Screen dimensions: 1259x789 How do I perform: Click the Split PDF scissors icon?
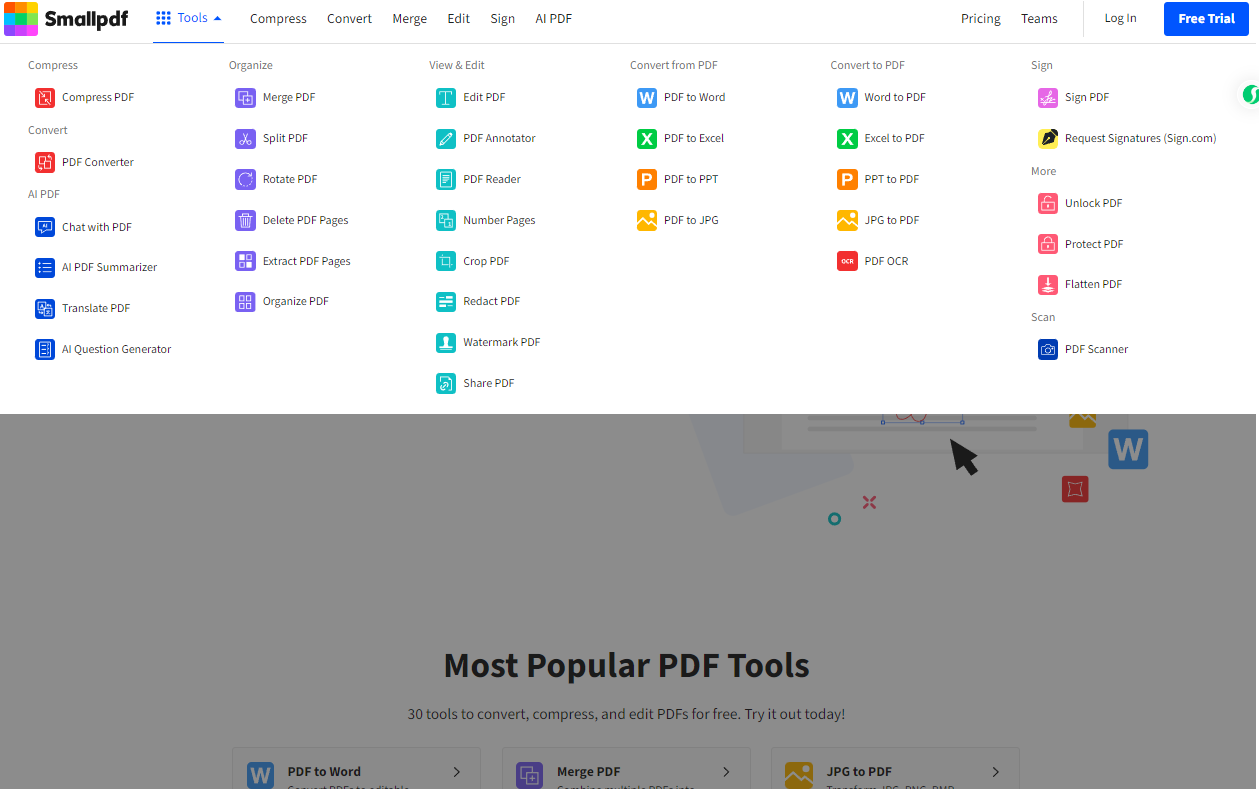coord(245,138)
